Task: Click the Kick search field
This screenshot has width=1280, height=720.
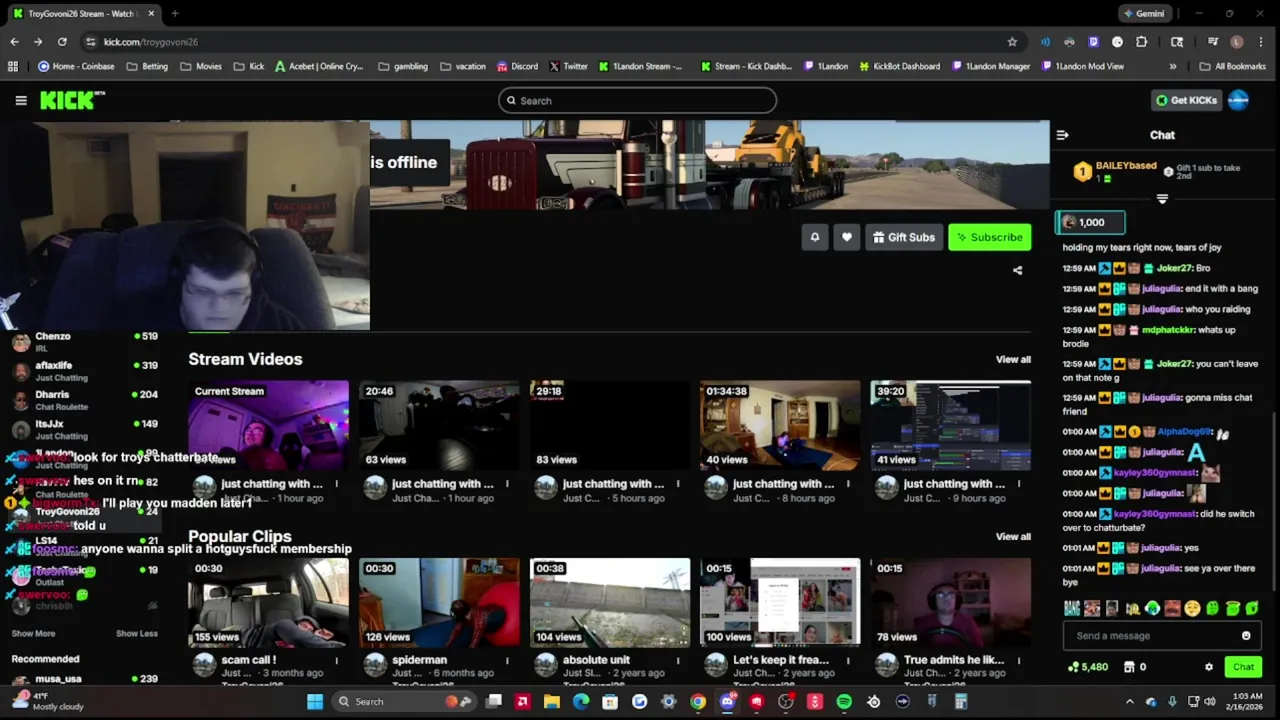Action: click(638, 100)
